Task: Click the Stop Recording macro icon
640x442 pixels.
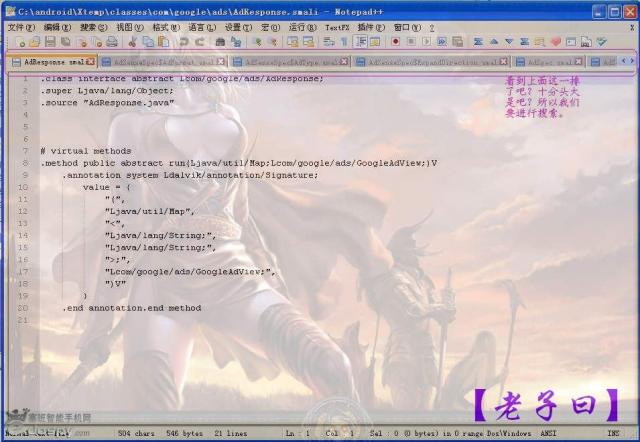Action: point(411,42)
